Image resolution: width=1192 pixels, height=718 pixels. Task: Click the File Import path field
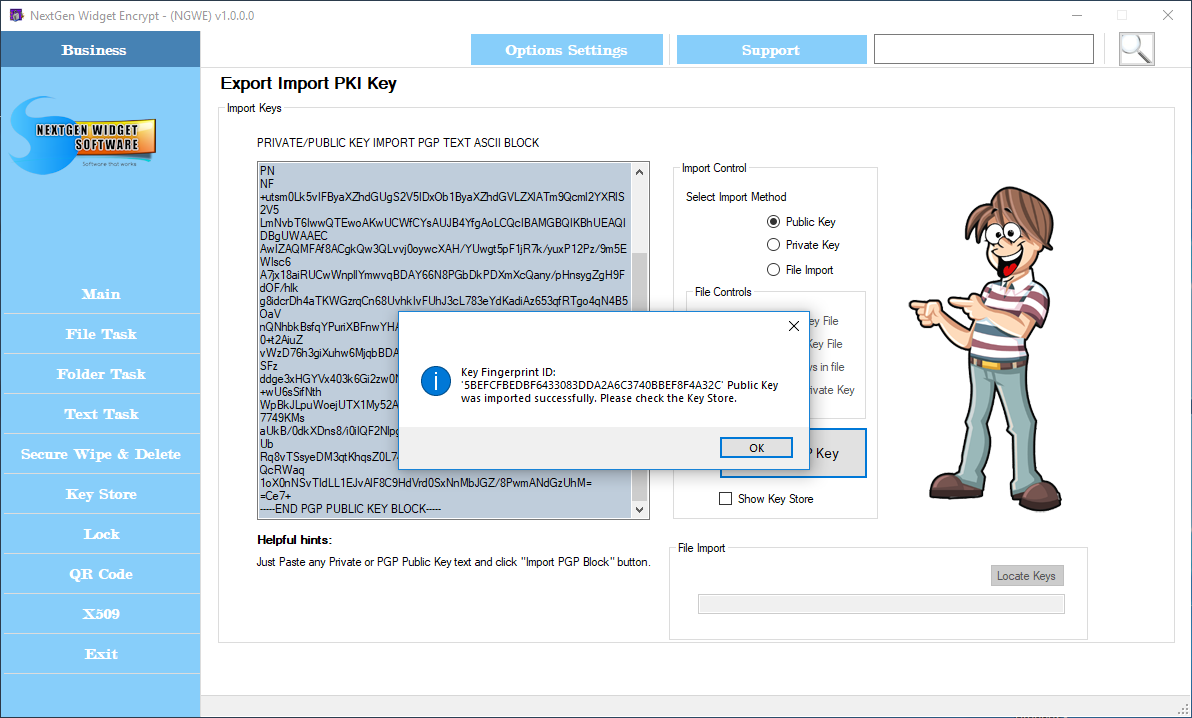tap(881, 604)
